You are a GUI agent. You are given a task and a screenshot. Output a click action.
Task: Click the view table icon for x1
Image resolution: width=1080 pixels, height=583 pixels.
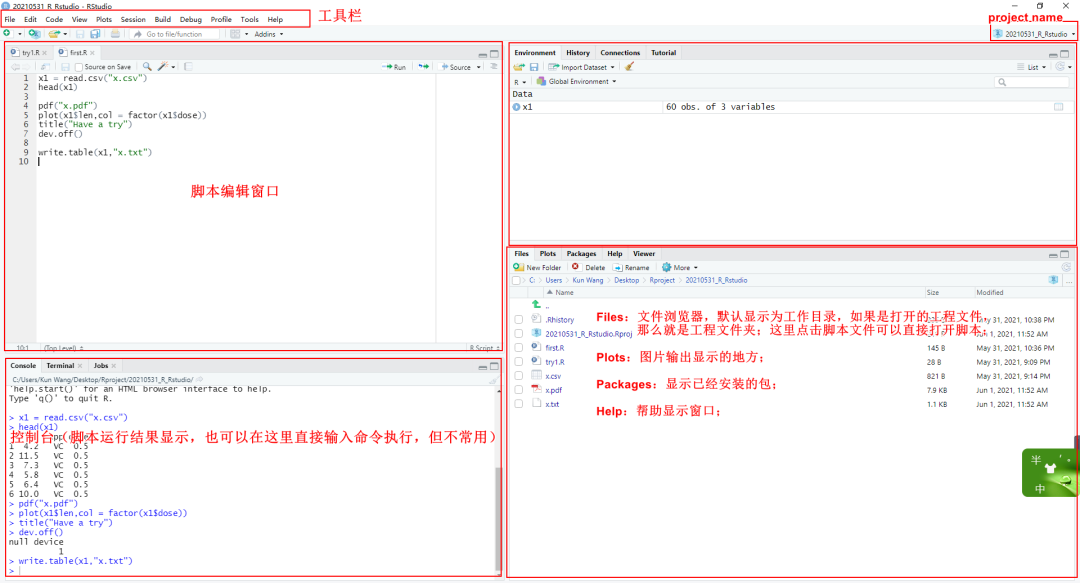pyautogui.click(x=1059, y=107)
